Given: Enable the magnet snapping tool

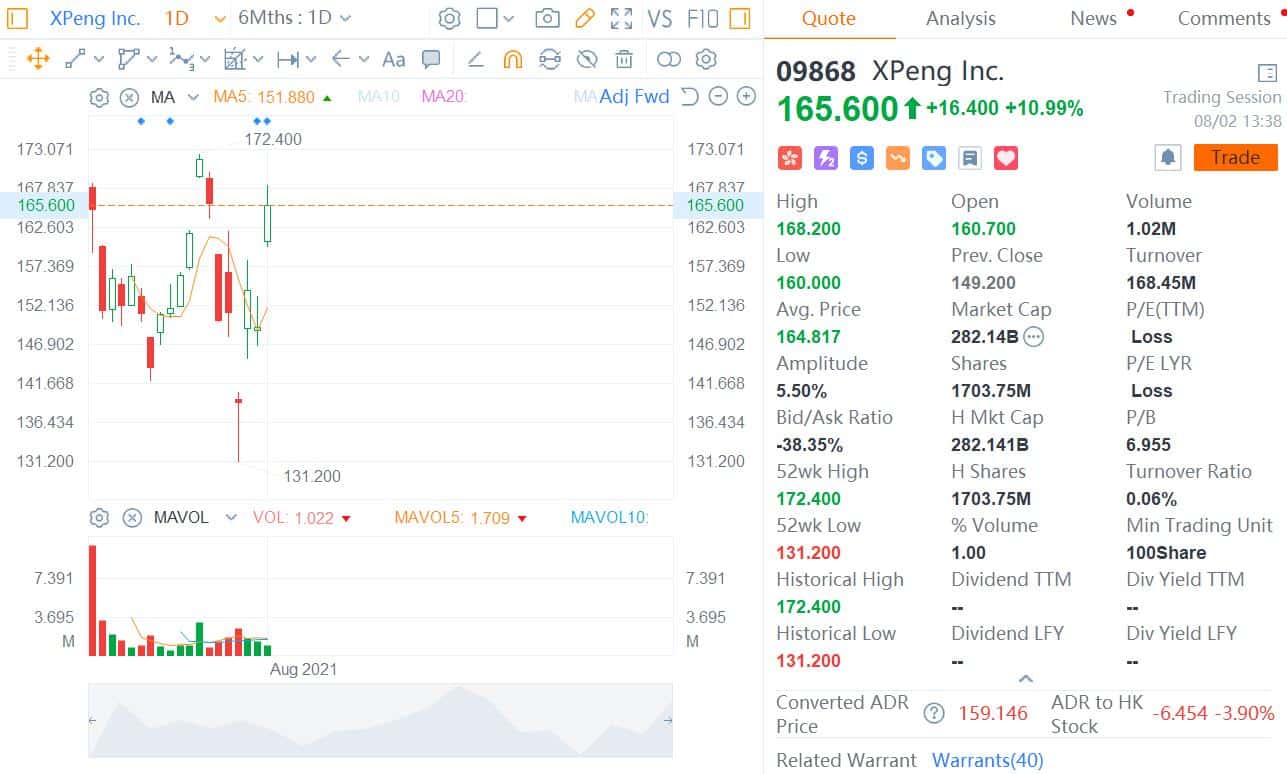Looking at the screenshot, I should (512, 60).
